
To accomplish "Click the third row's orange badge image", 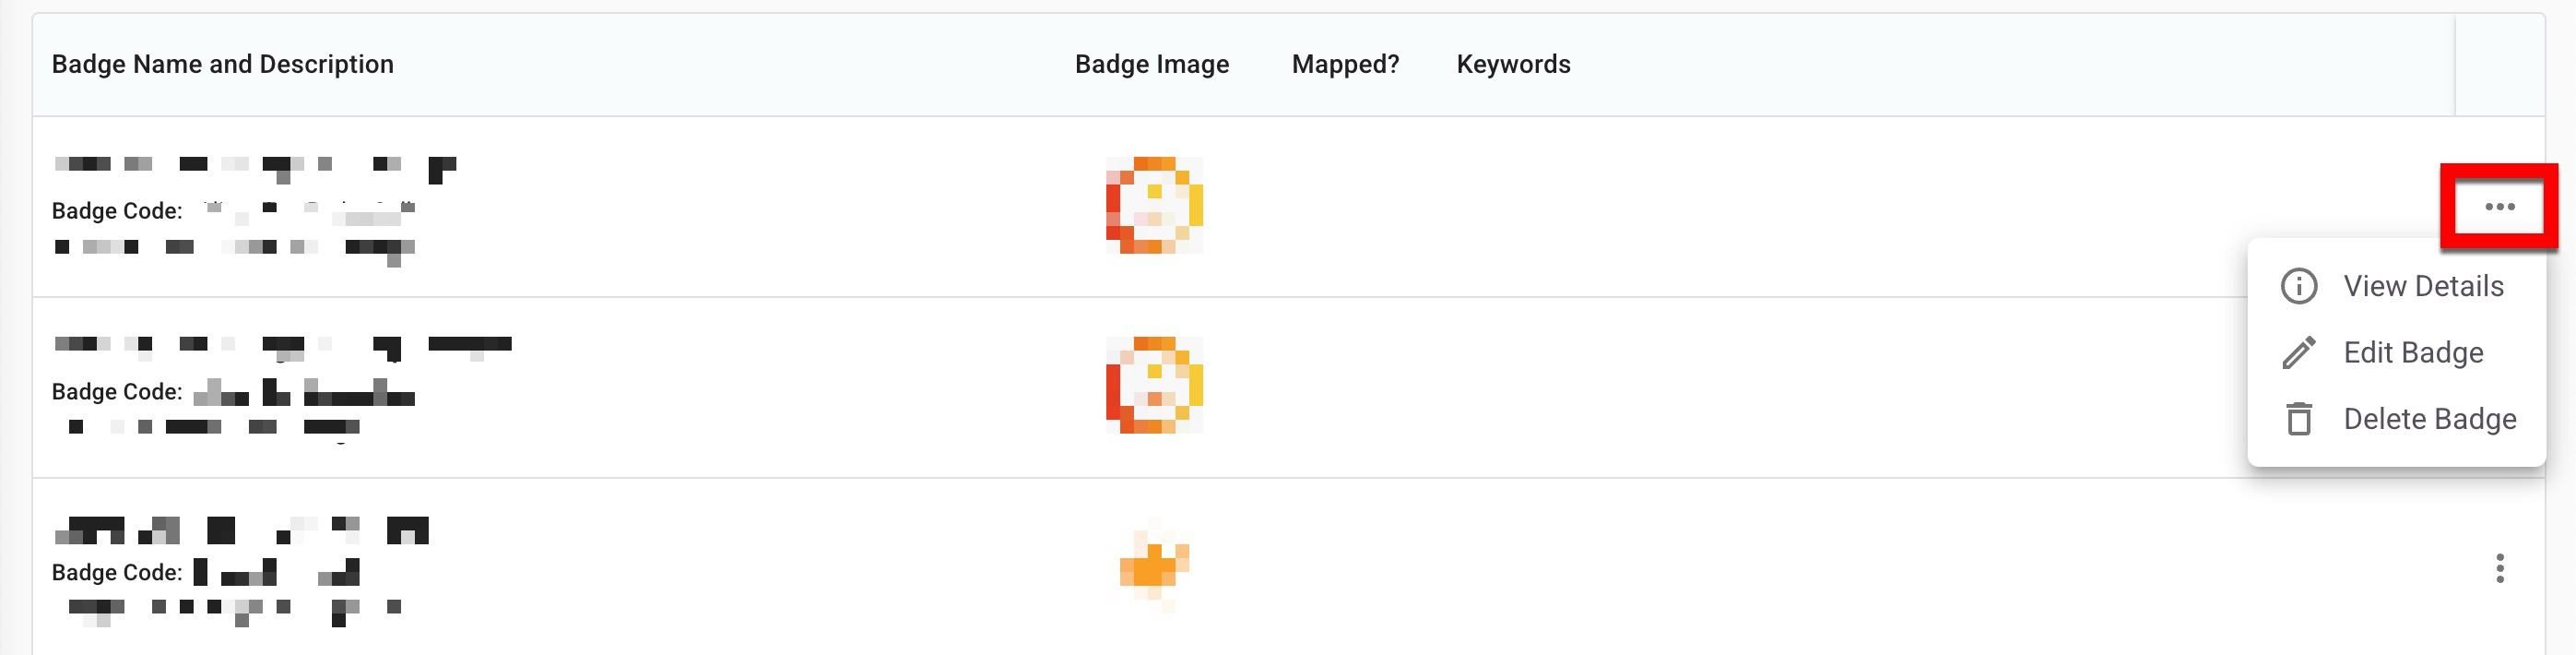I will tap(1154, 566).
